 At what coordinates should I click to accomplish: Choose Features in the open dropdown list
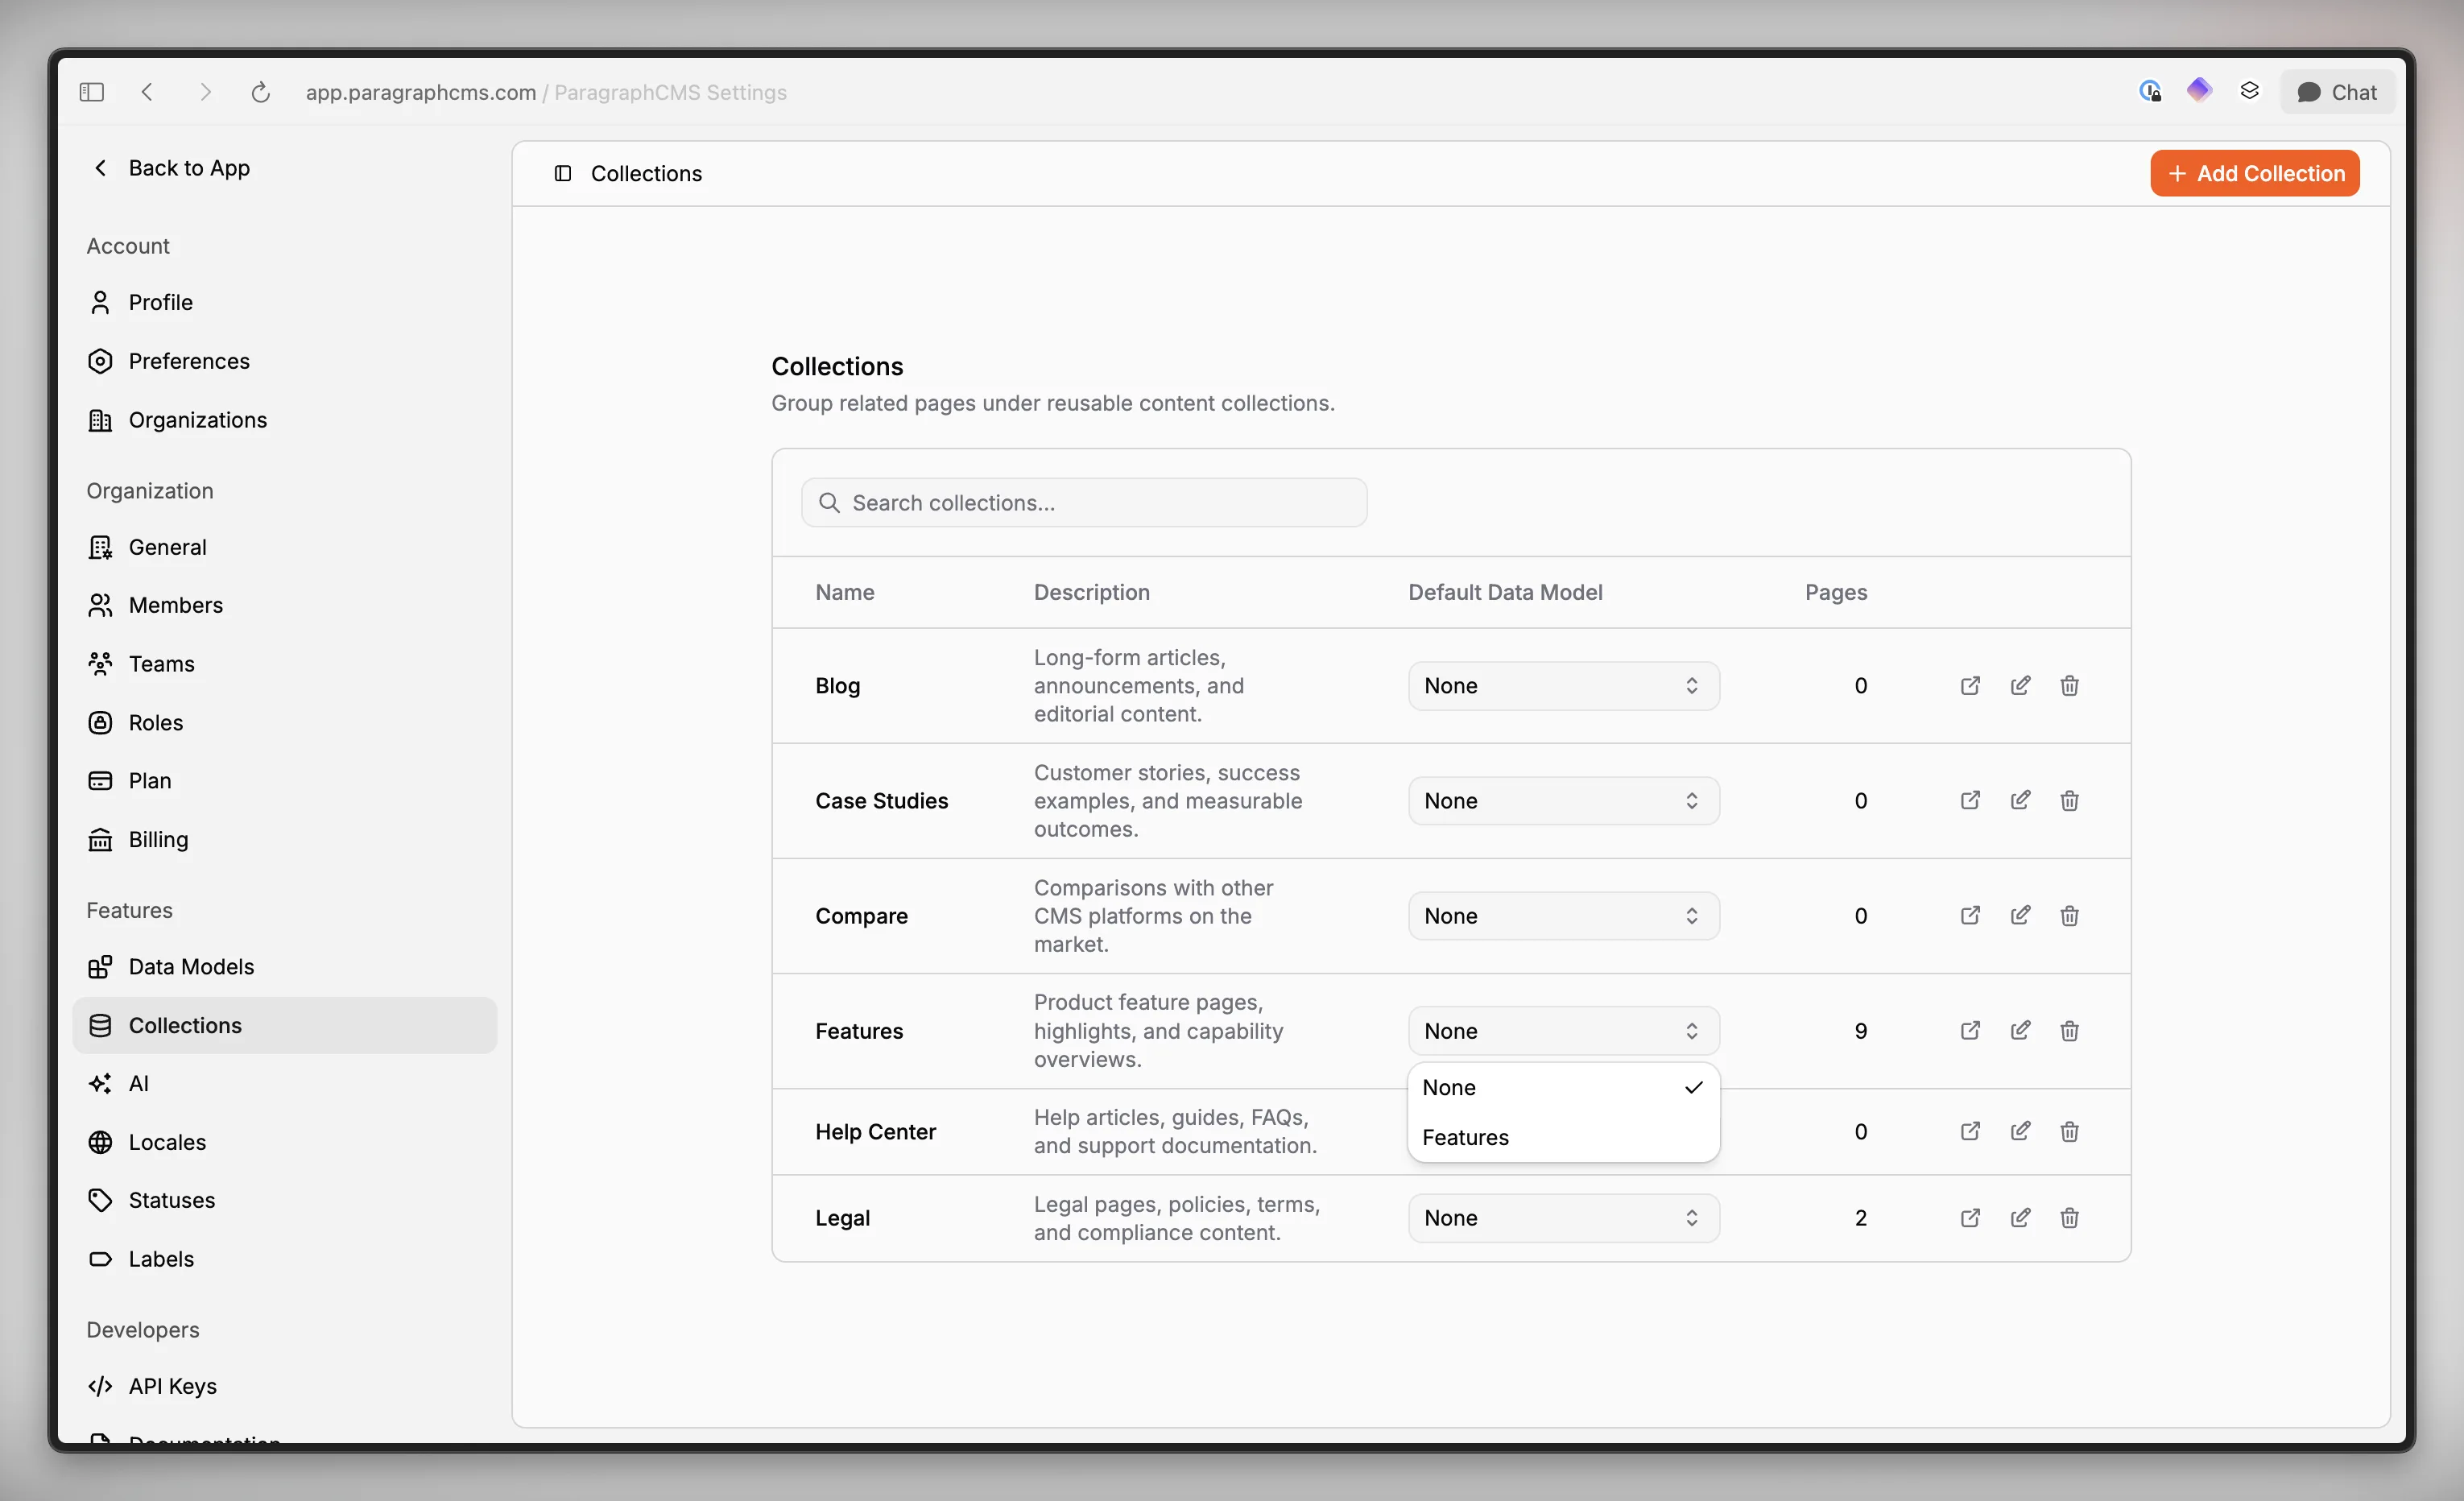coord(1563,1137)
